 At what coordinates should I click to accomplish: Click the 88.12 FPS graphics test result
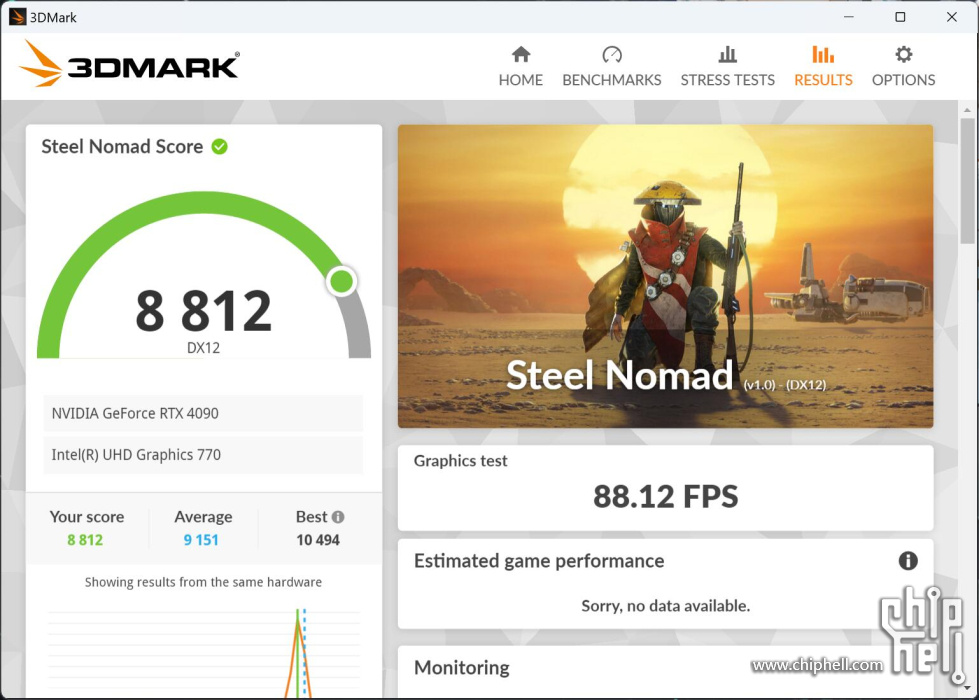click(x=666, y=496)
